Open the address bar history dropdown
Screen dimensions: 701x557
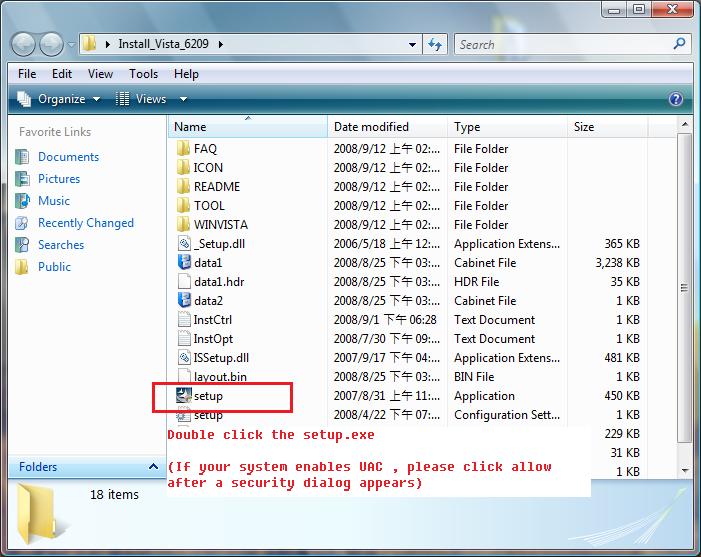(x=412, y=45)
